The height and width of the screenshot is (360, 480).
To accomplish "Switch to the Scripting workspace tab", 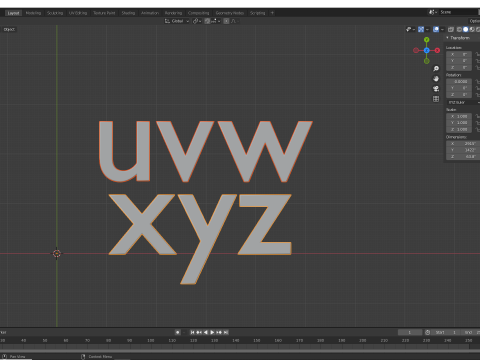I will tap(258, 13).
